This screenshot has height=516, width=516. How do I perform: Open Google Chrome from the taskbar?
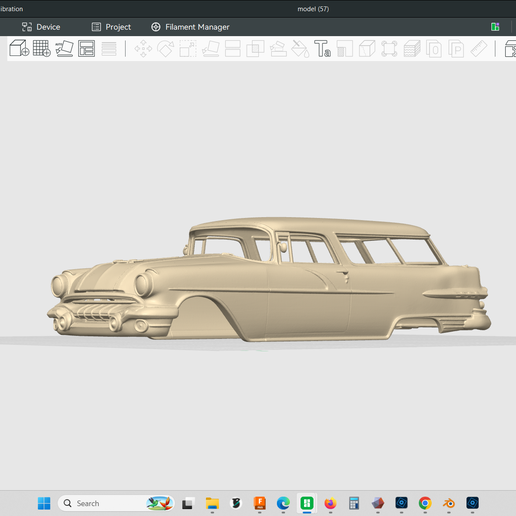point(425,503)
